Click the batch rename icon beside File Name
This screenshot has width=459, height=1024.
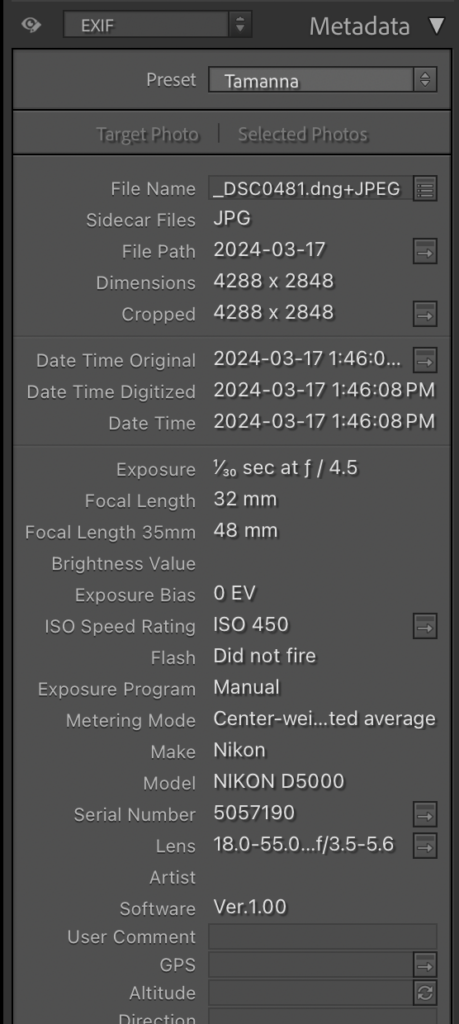pos(425,189)
